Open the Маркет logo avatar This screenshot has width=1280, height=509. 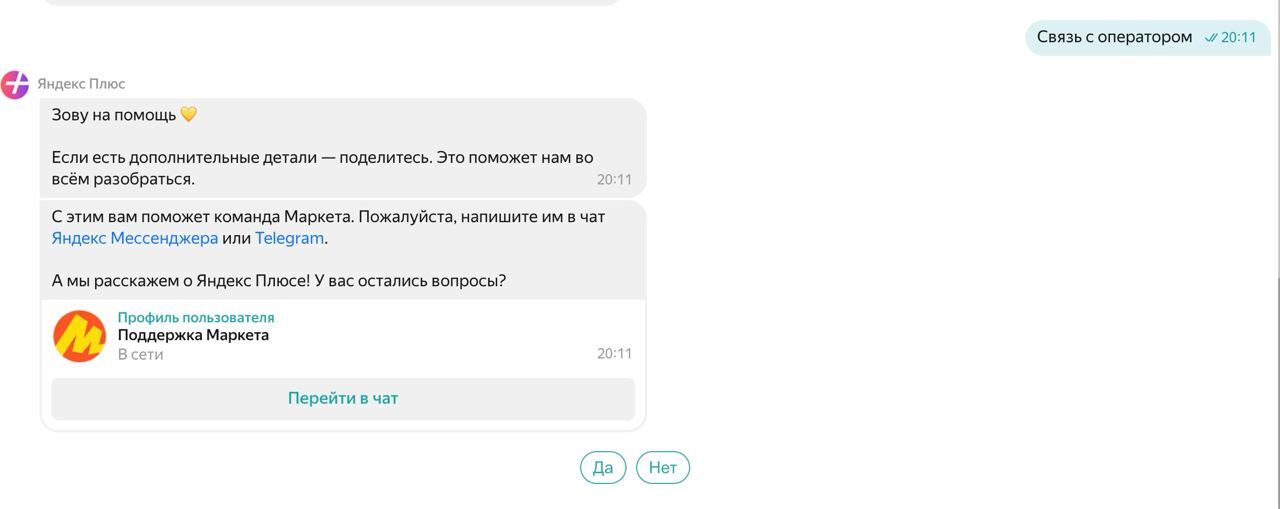click(x=80, y=336)
